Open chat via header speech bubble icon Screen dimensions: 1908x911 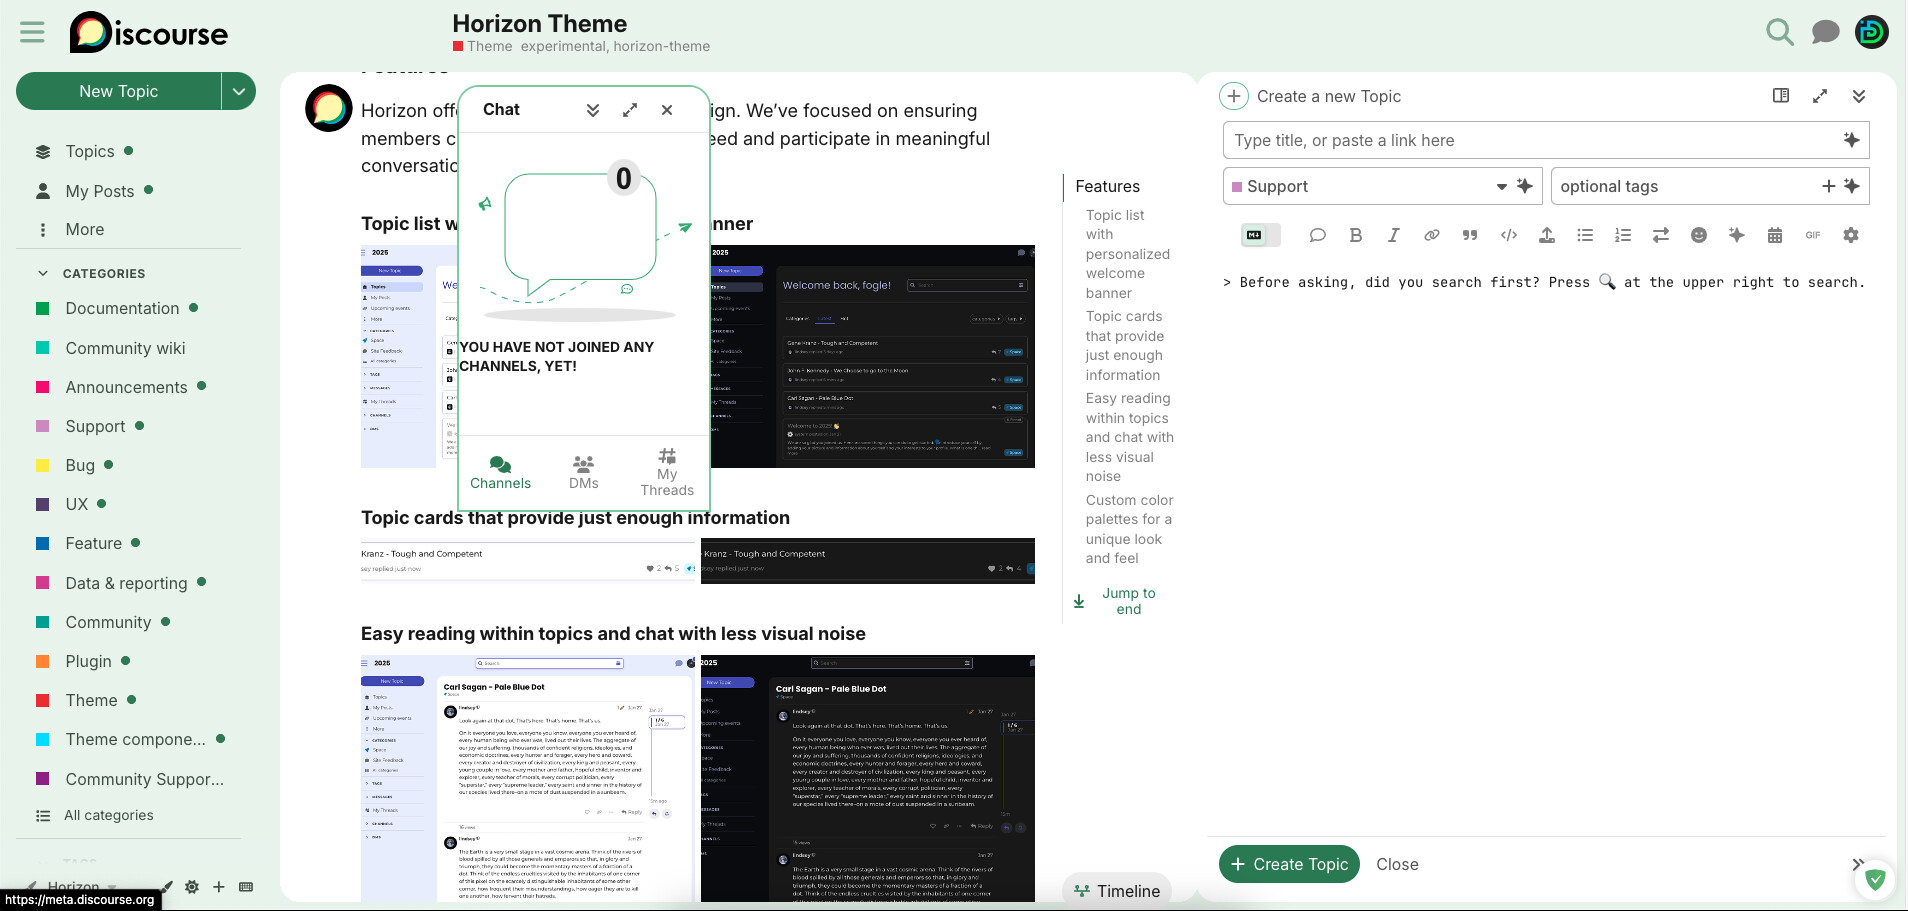1825,32
